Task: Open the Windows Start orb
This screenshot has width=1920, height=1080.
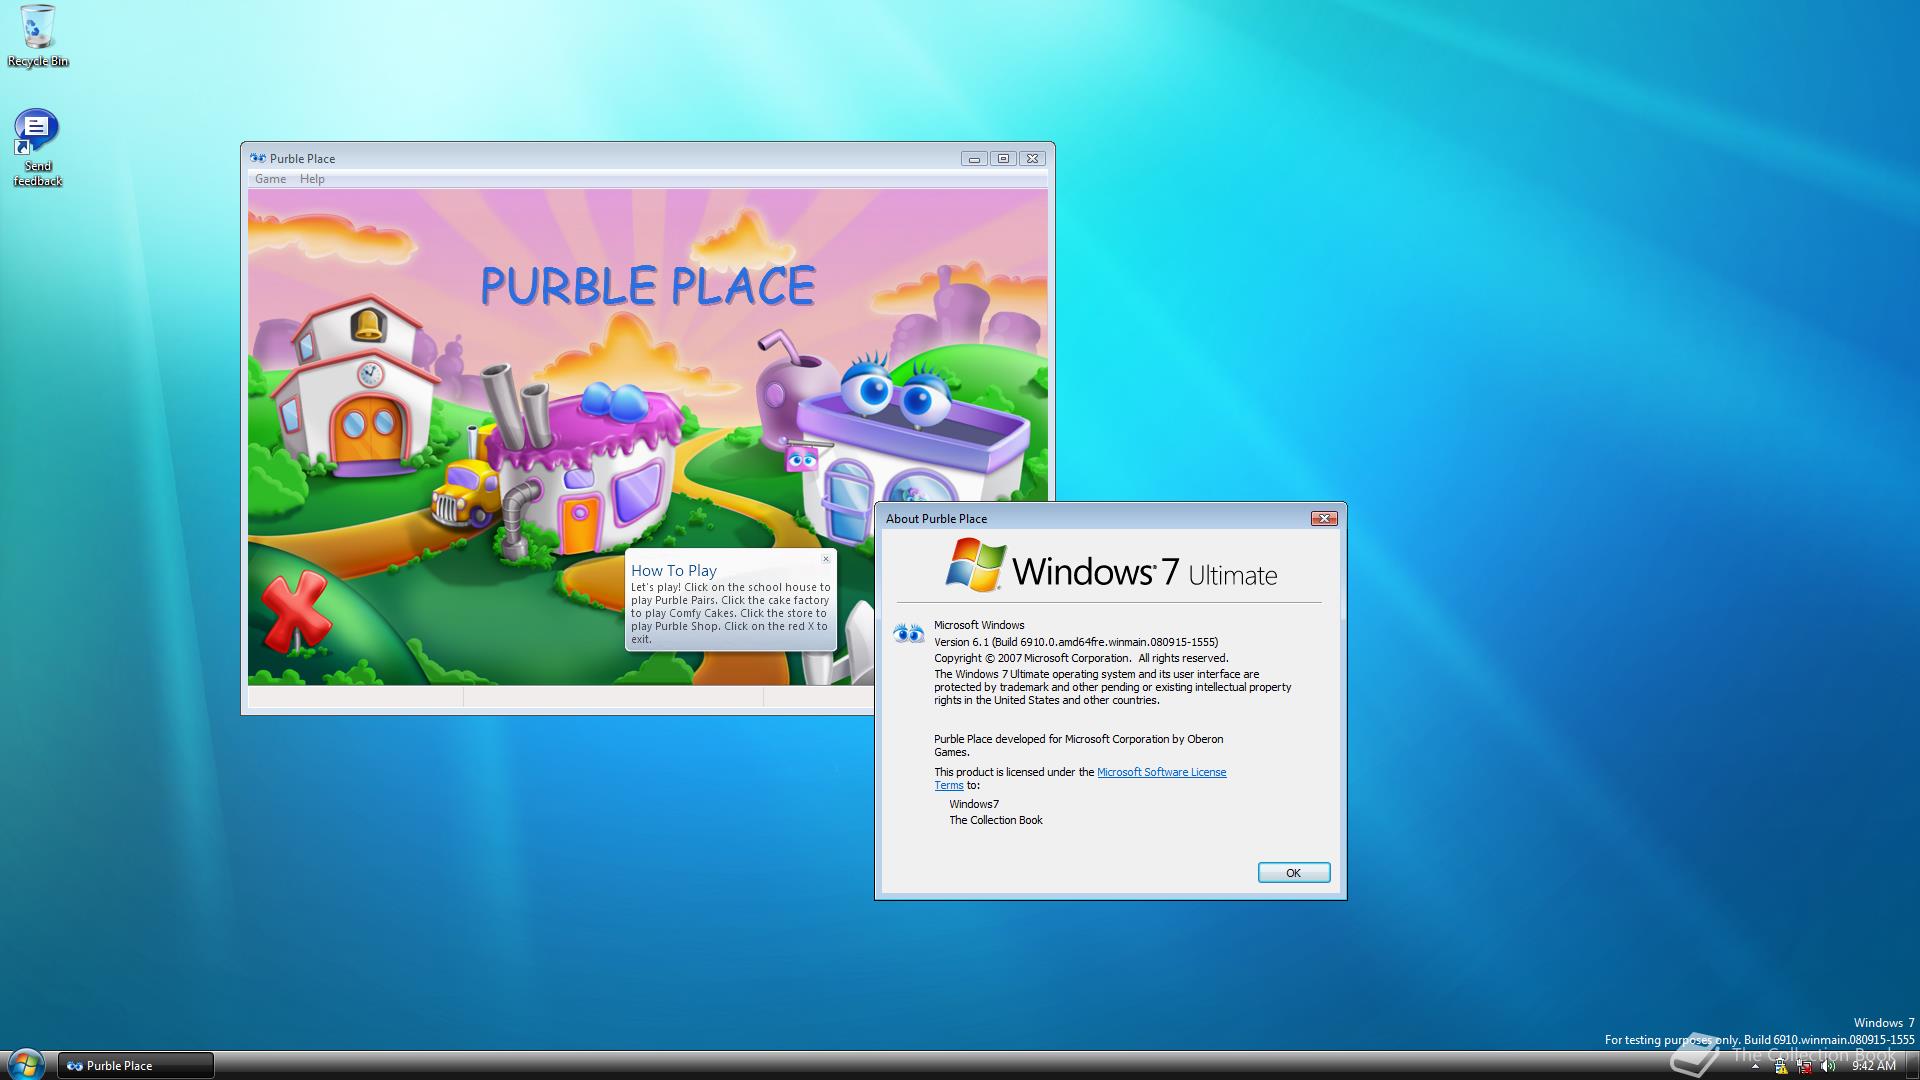Action: 25,1064
